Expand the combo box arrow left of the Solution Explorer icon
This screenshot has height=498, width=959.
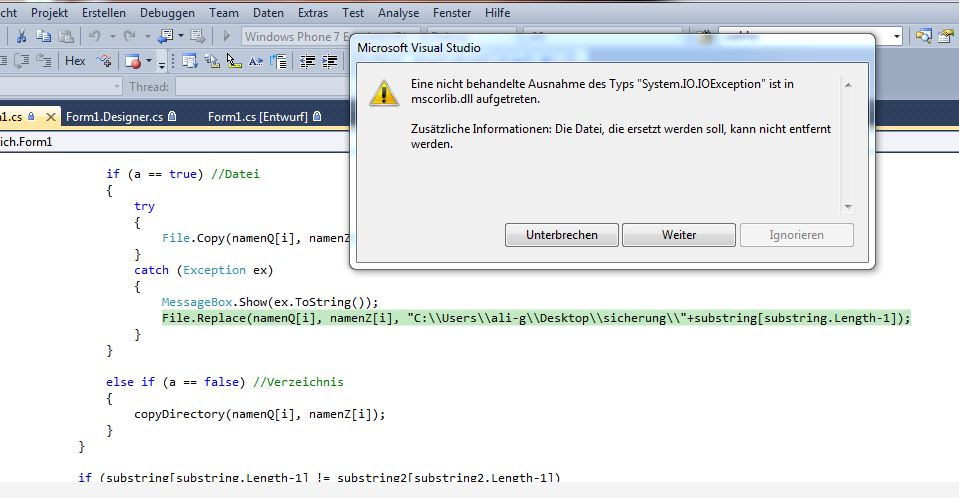tap(897, 37)
